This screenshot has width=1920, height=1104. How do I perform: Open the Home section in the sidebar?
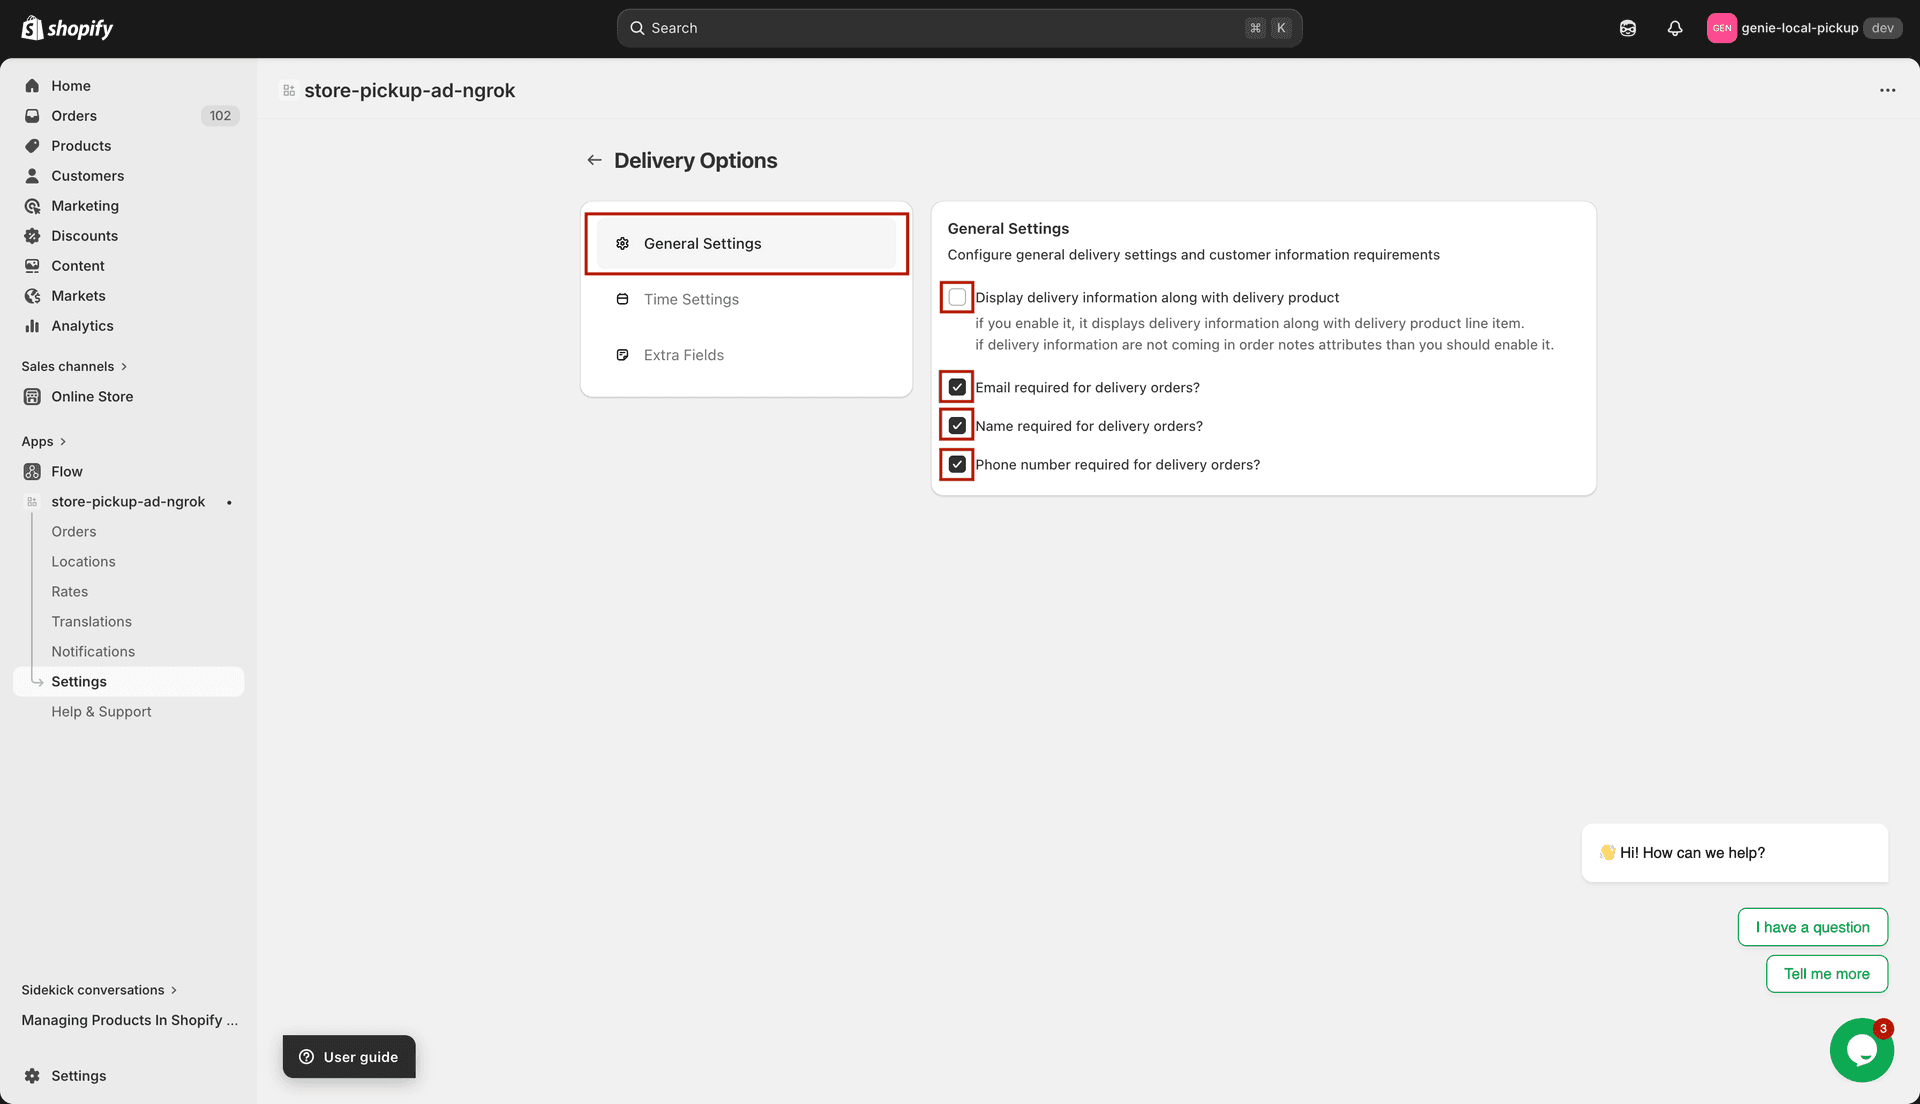coord(71,85)
